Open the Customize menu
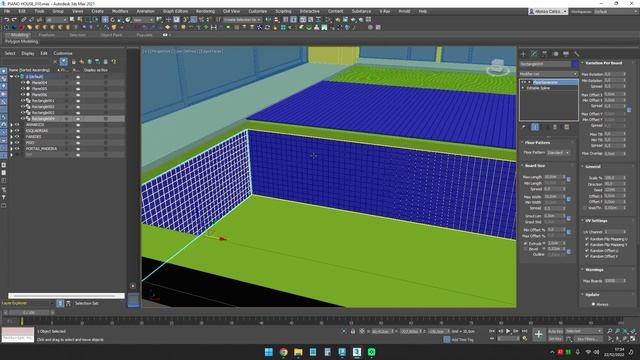Screen dimensions: 640x360 click(258, 11)
